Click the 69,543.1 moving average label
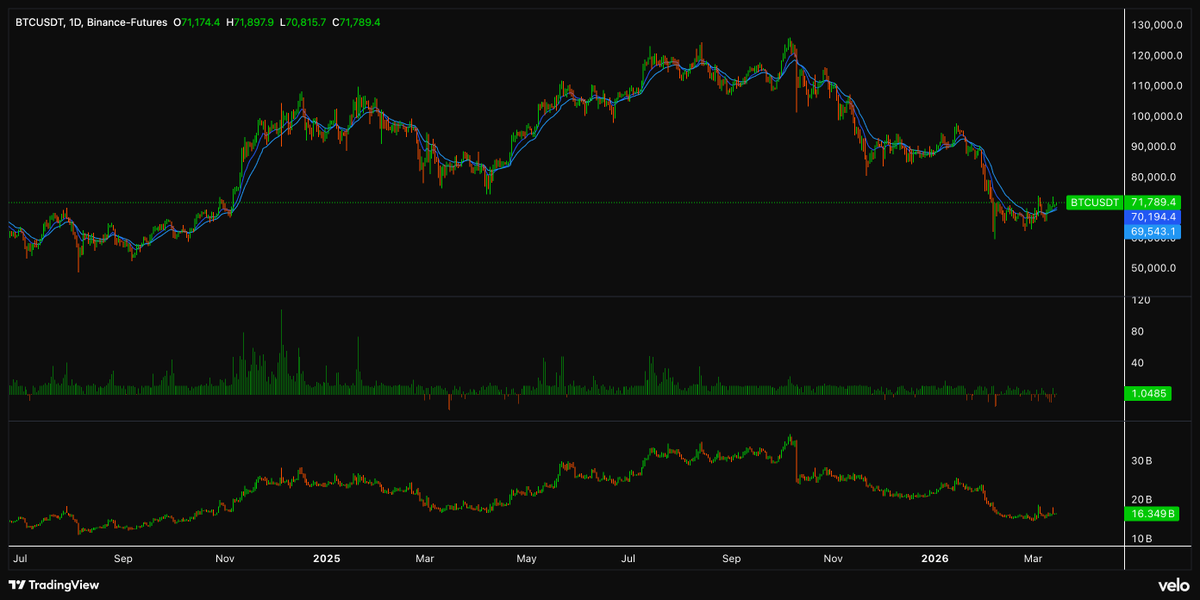The image size is (1200, 600). (x=1153, y=230)
